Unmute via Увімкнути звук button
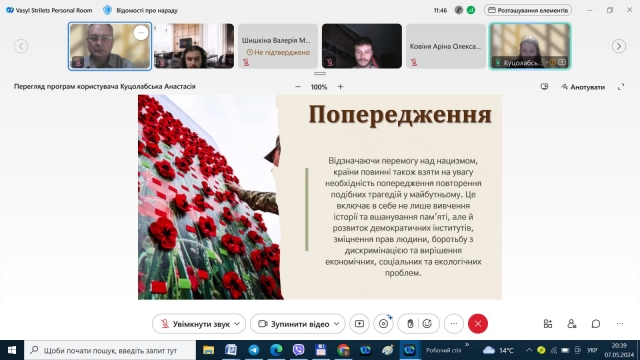 195,324
